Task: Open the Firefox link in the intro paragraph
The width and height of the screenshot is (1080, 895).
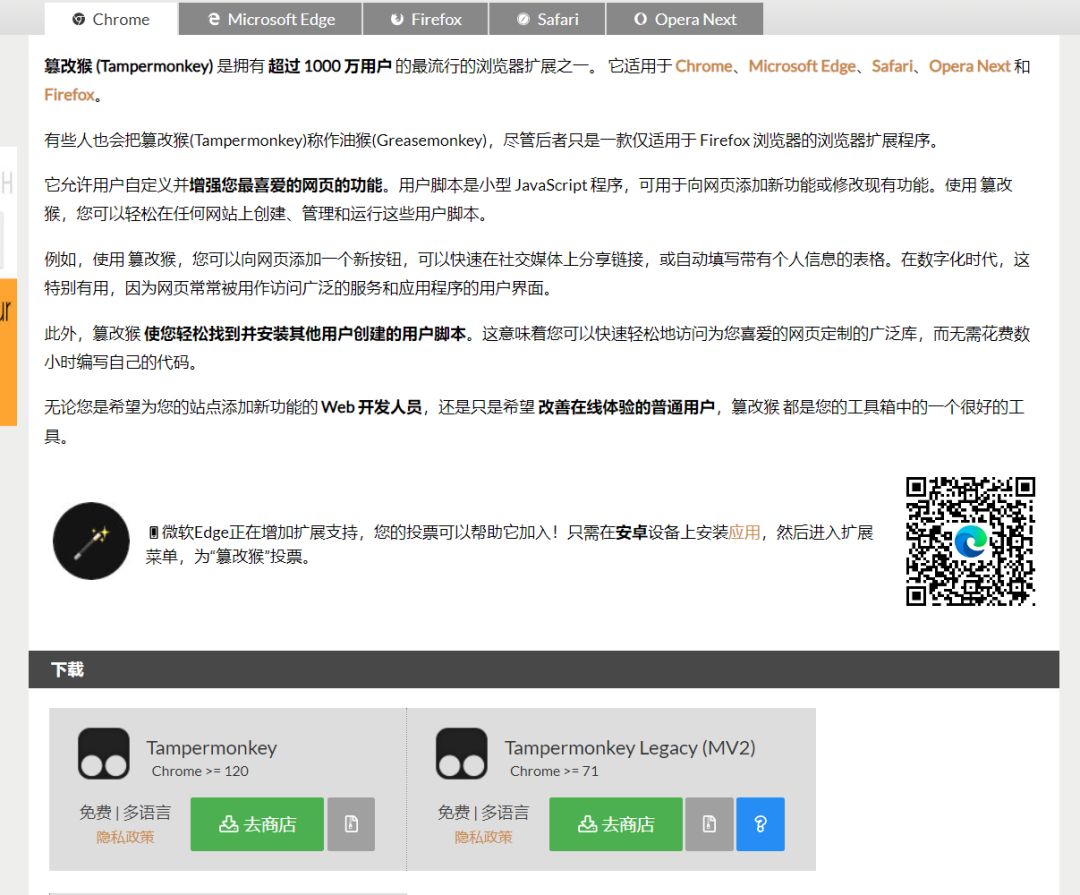Action: click(69, 95)
